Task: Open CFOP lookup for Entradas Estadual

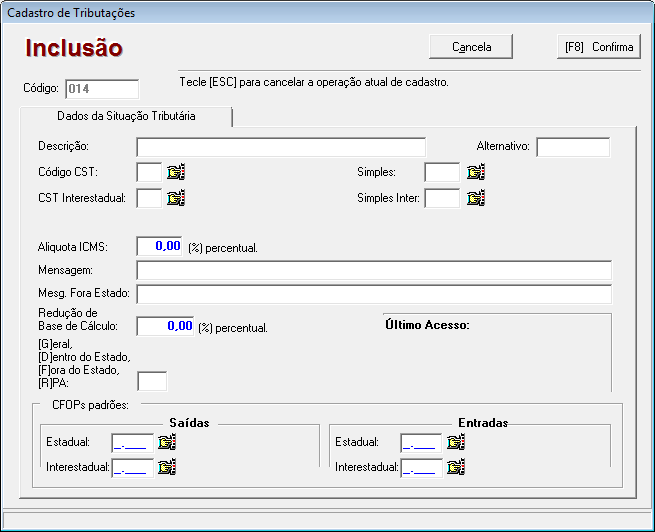Action: (x=455, y=442)
